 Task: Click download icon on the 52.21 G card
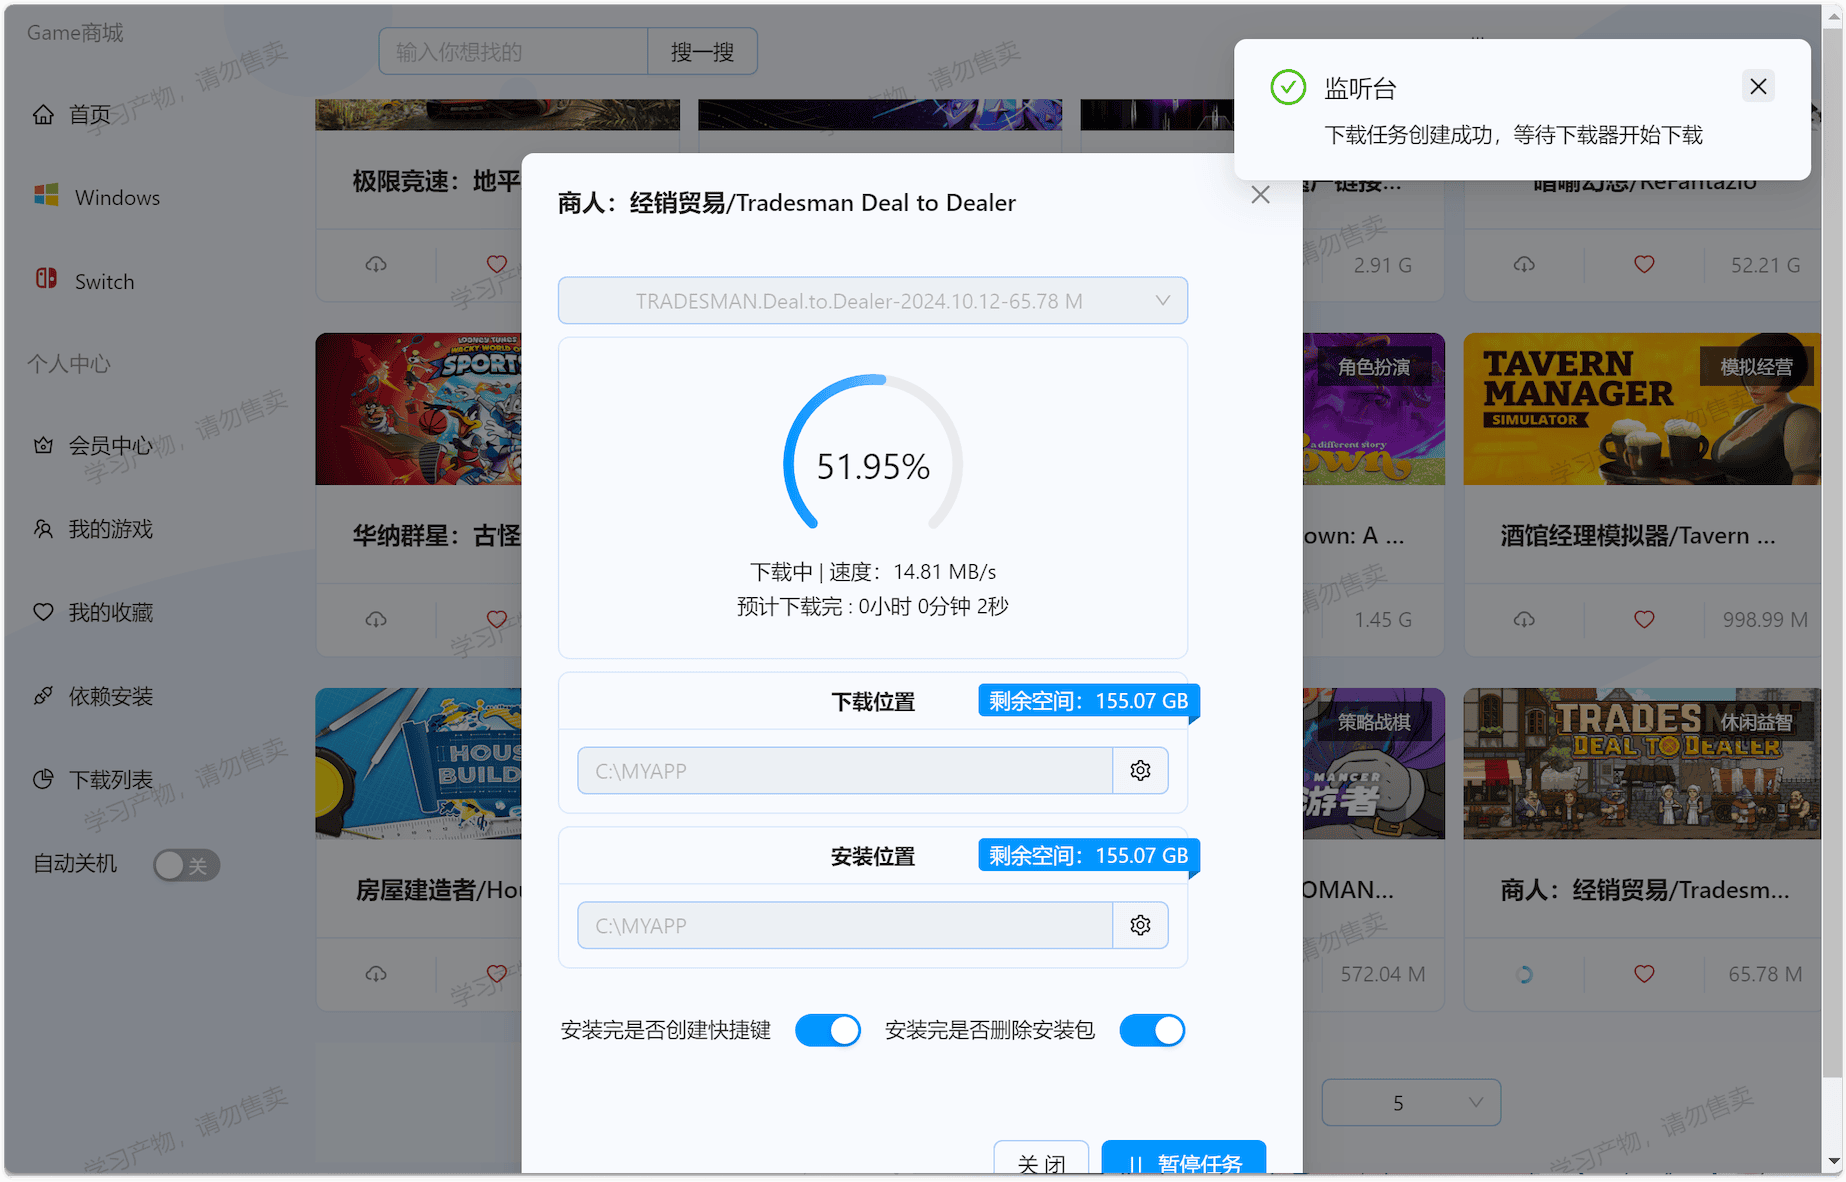pos(1524,264)
